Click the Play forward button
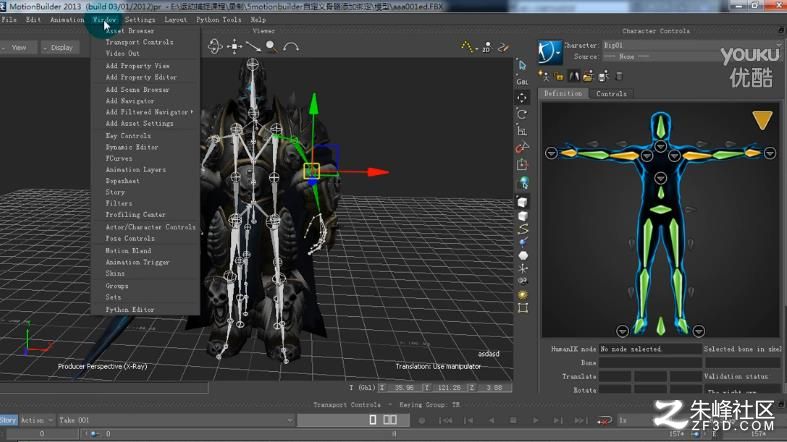 pyautogui.click(x=536, y=420)
